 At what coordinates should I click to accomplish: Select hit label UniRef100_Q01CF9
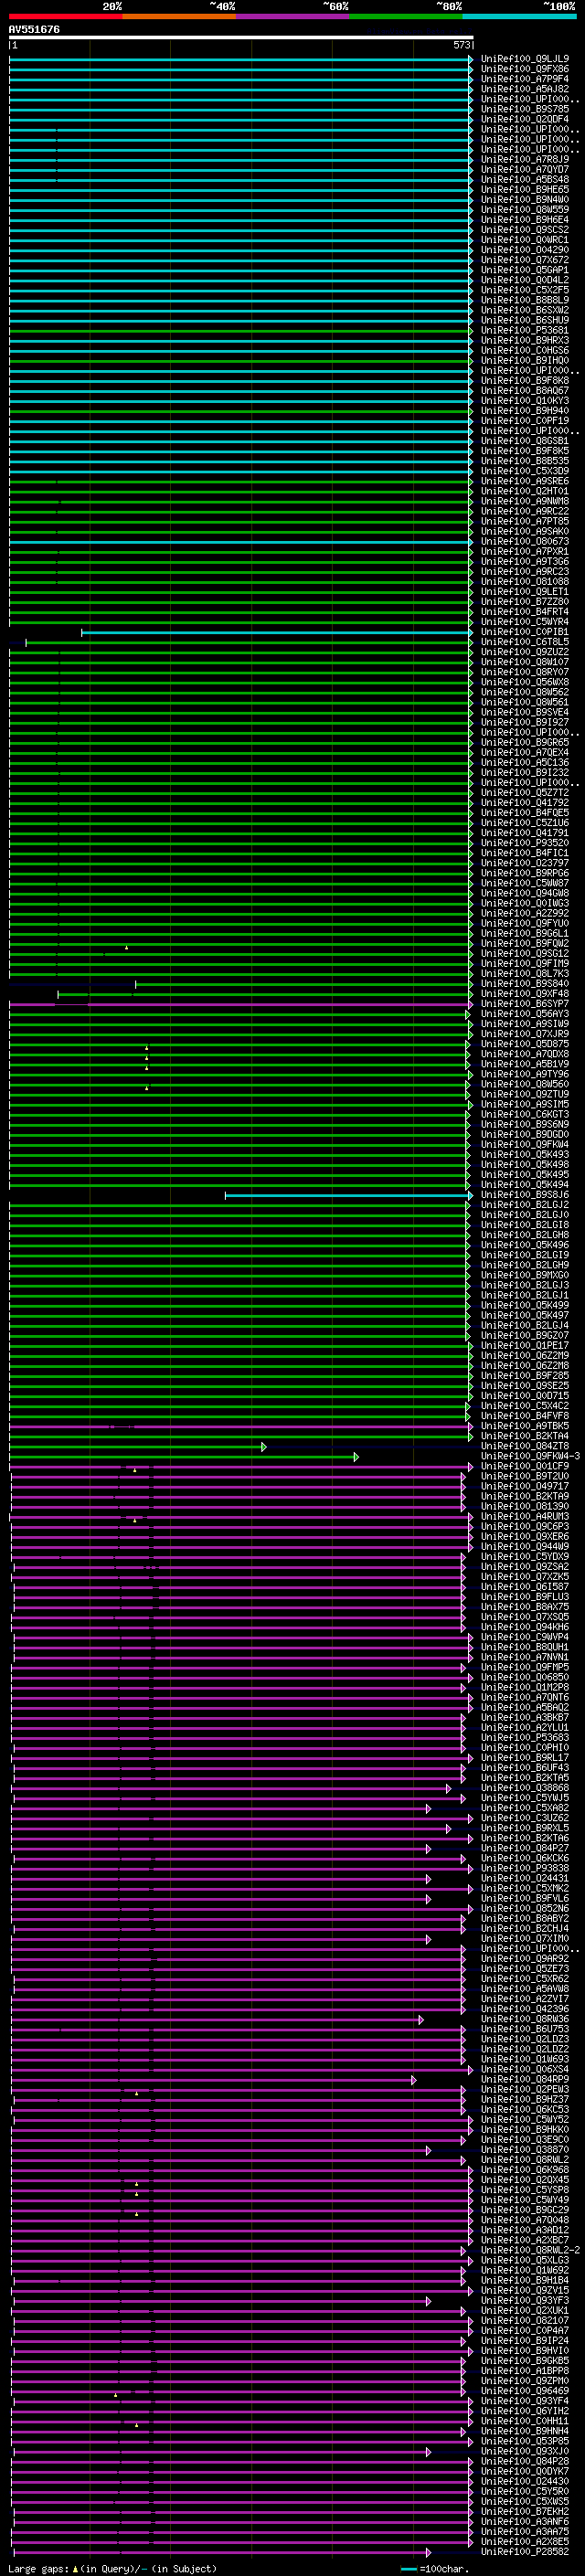525,1466
